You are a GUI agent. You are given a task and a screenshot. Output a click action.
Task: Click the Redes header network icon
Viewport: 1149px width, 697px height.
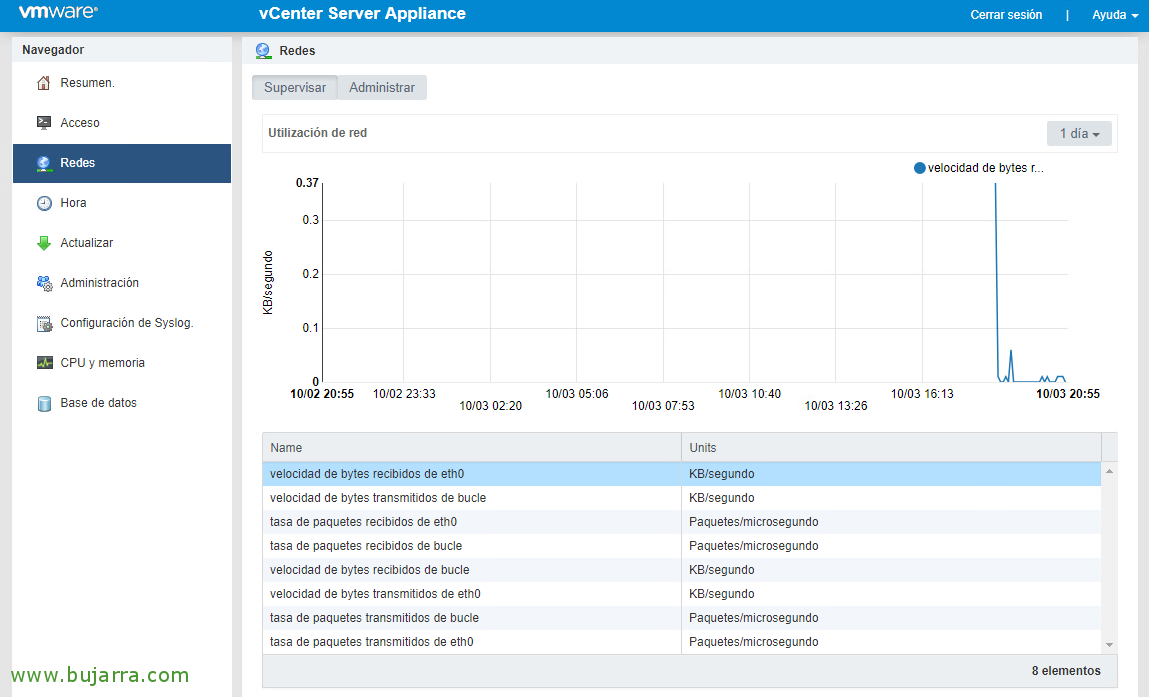pos(263,51)
